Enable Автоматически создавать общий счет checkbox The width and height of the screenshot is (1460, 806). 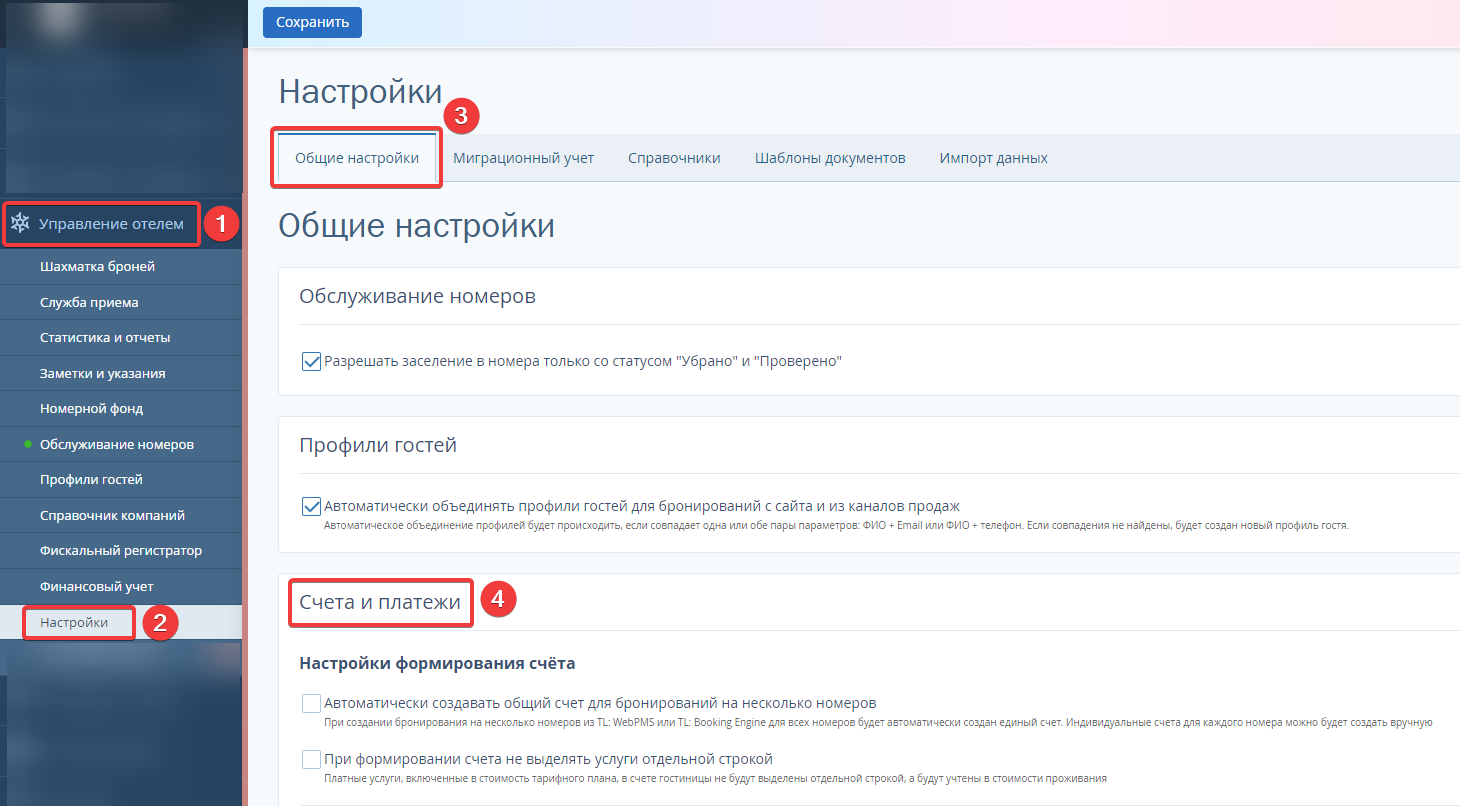pyautogui.click(x=311, y=703)
